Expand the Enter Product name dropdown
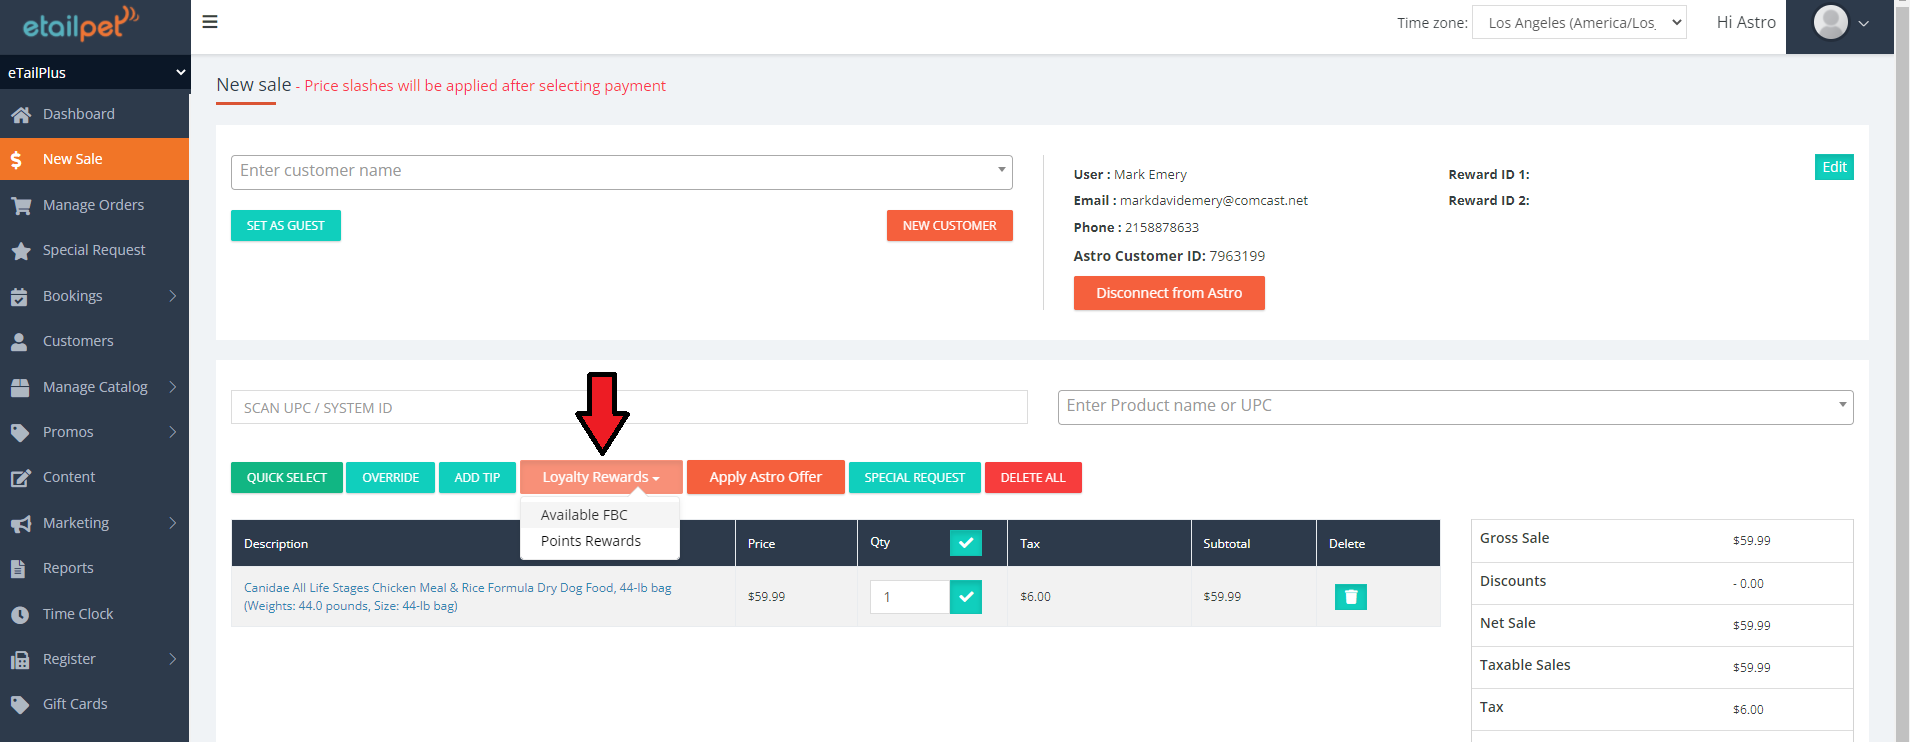Viewport: 1910px width, 742px height. pyautogui.click(x=1841, y=406)
